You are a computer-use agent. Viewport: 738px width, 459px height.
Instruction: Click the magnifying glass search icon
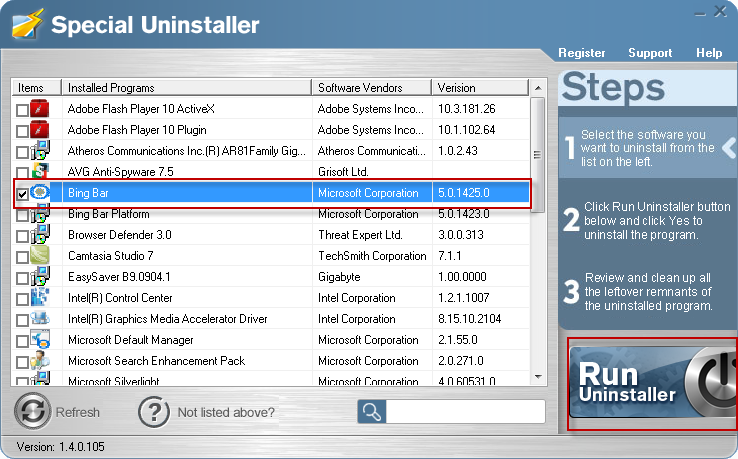pos(371,411)
